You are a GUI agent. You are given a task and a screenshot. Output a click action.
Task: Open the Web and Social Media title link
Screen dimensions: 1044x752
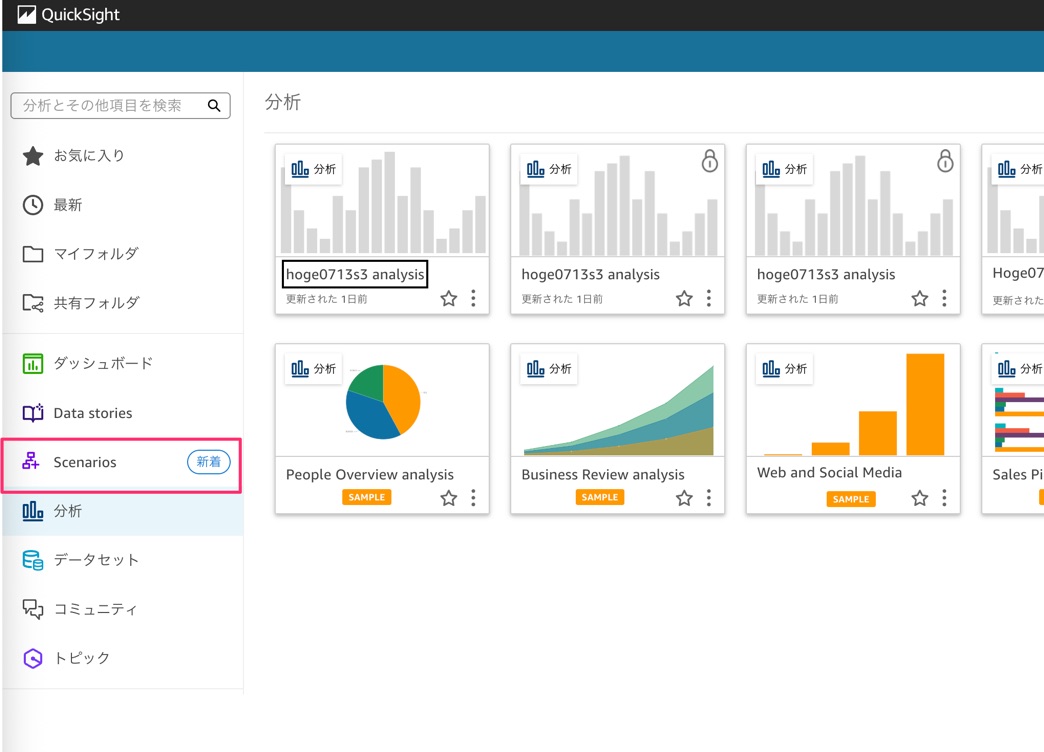[830, 473]
